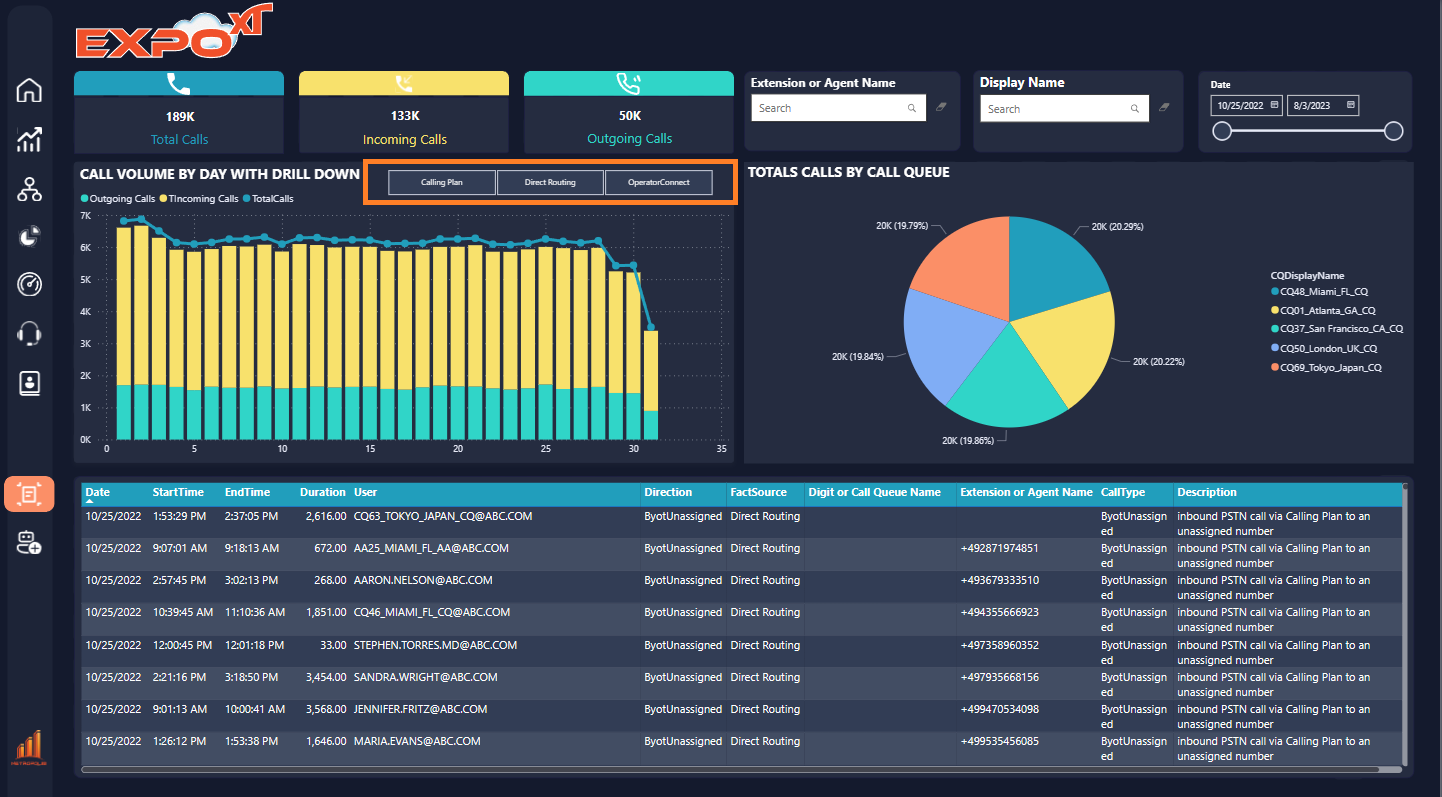Click the dark blue 20.29% pie slice
1442x797 pixels.
tap(1050, 265)
